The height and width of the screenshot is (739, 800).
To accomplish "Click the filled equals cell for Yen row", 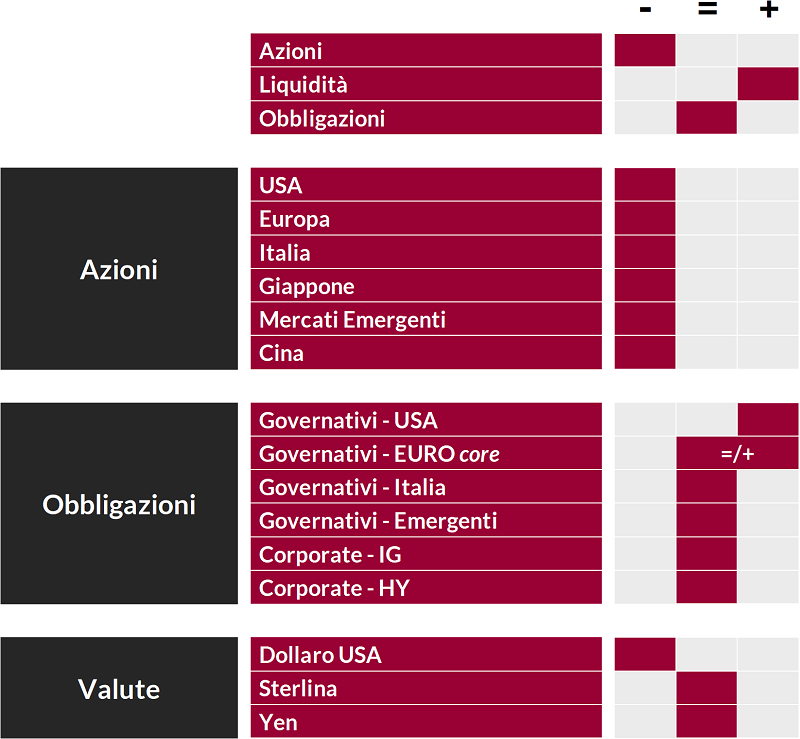I will (x=707, y=722).
